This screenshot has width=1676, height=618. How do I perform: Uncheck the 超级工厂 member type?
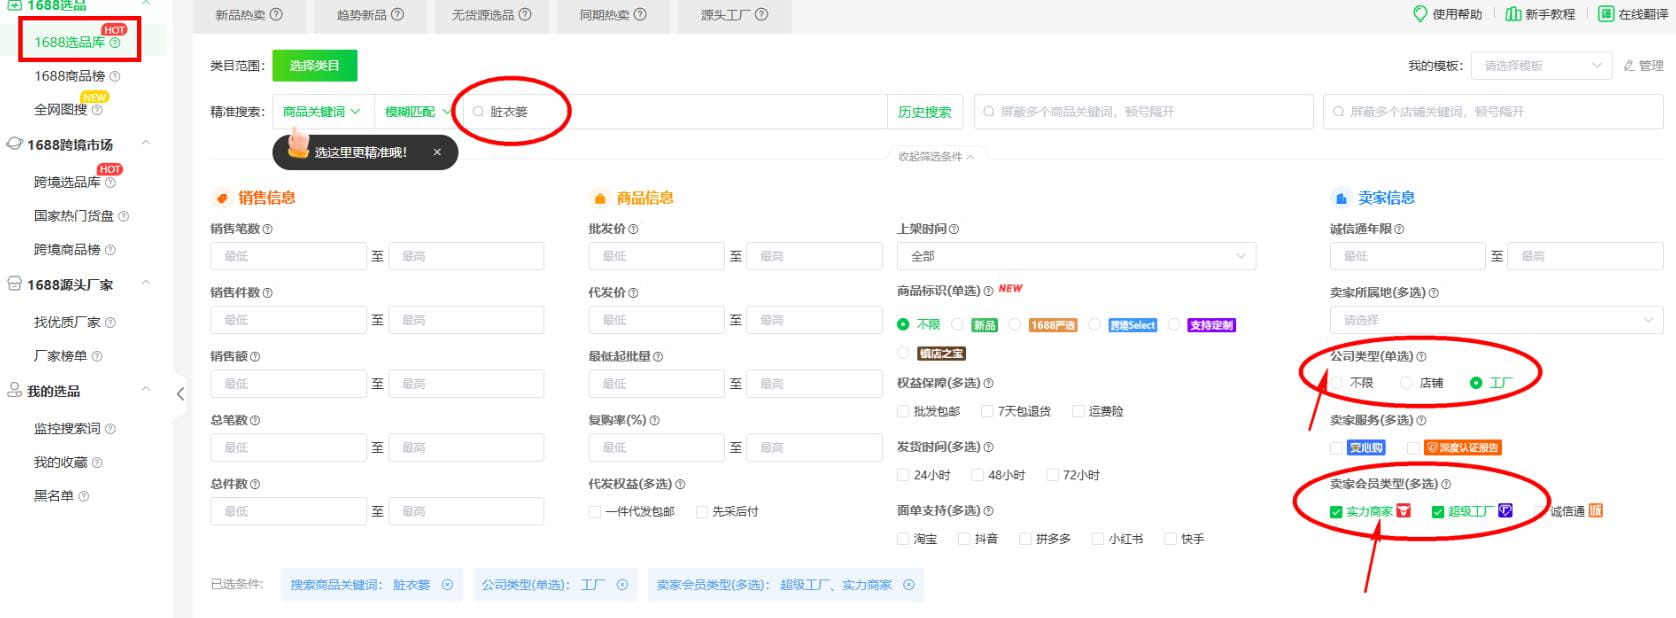tap(1438, 512)
